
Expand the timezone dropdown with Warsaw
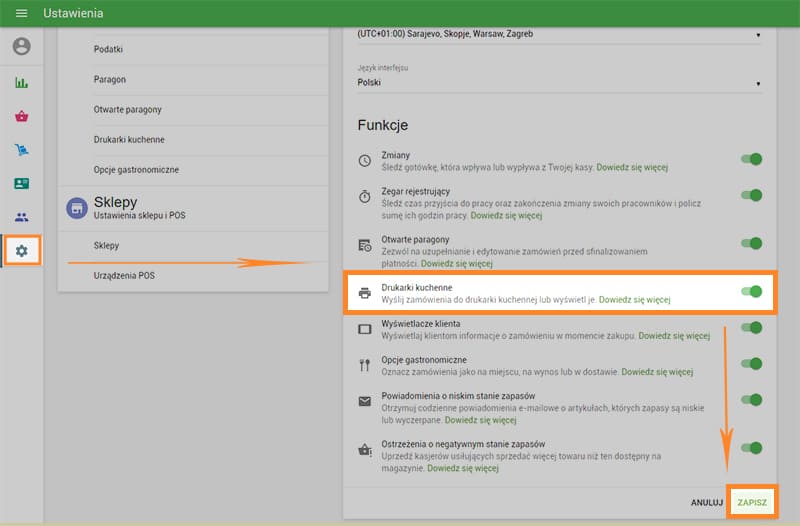[559, 34]
